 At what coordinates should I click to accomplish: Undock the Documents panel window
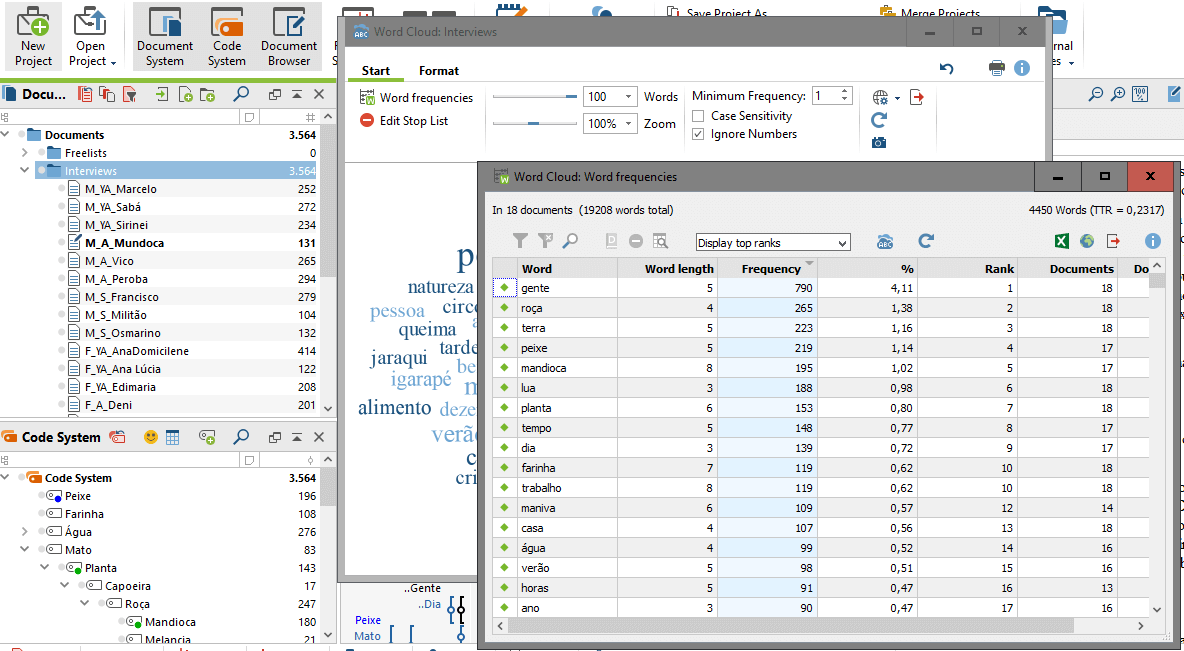pyautogui.click(x=275, y=94)
